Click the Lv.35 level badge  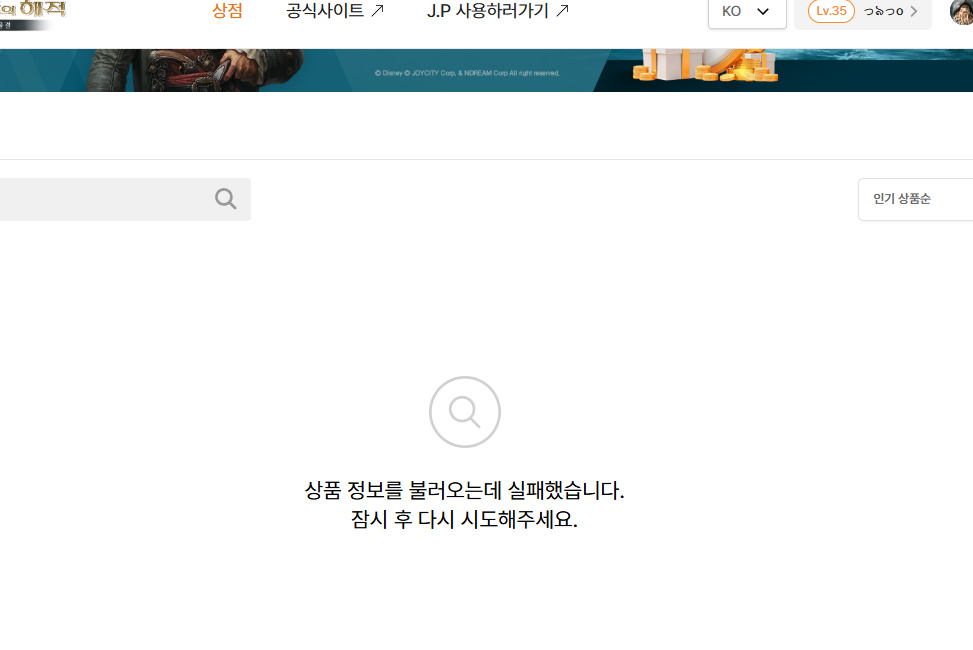pos(830,11)
